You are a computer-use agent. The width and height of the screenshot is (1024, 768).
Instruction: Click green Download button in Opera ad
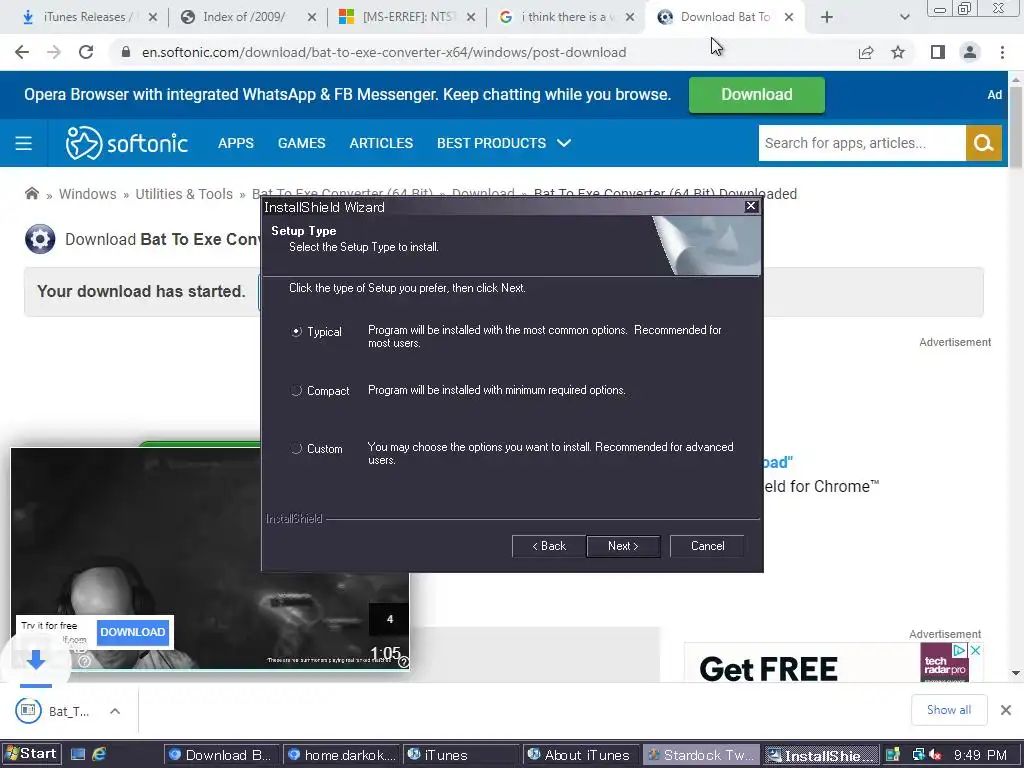[x=756, y=95]
